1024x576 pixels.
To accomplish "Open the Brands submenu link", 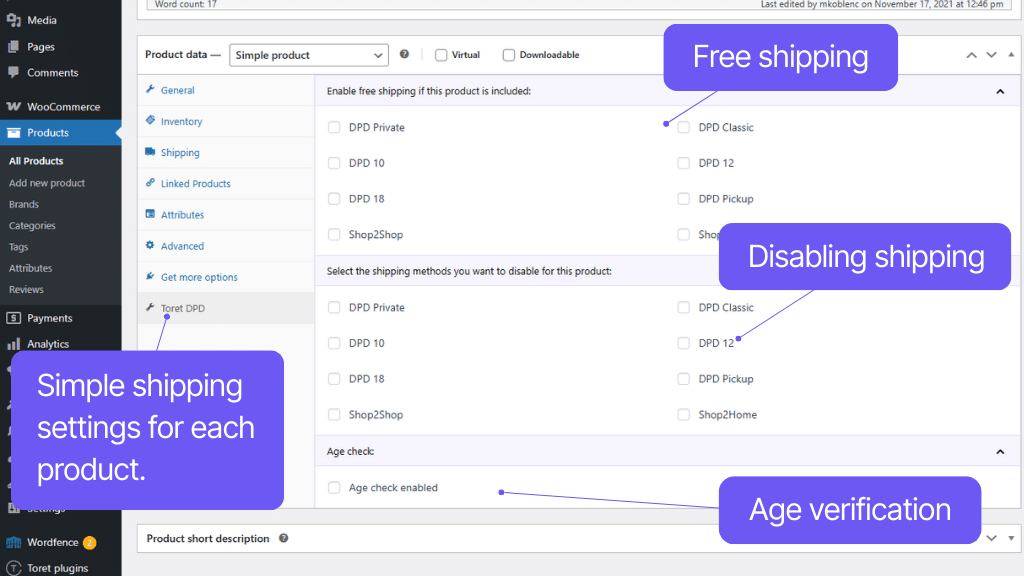I will pyautogui.click(x=24, y=204).
